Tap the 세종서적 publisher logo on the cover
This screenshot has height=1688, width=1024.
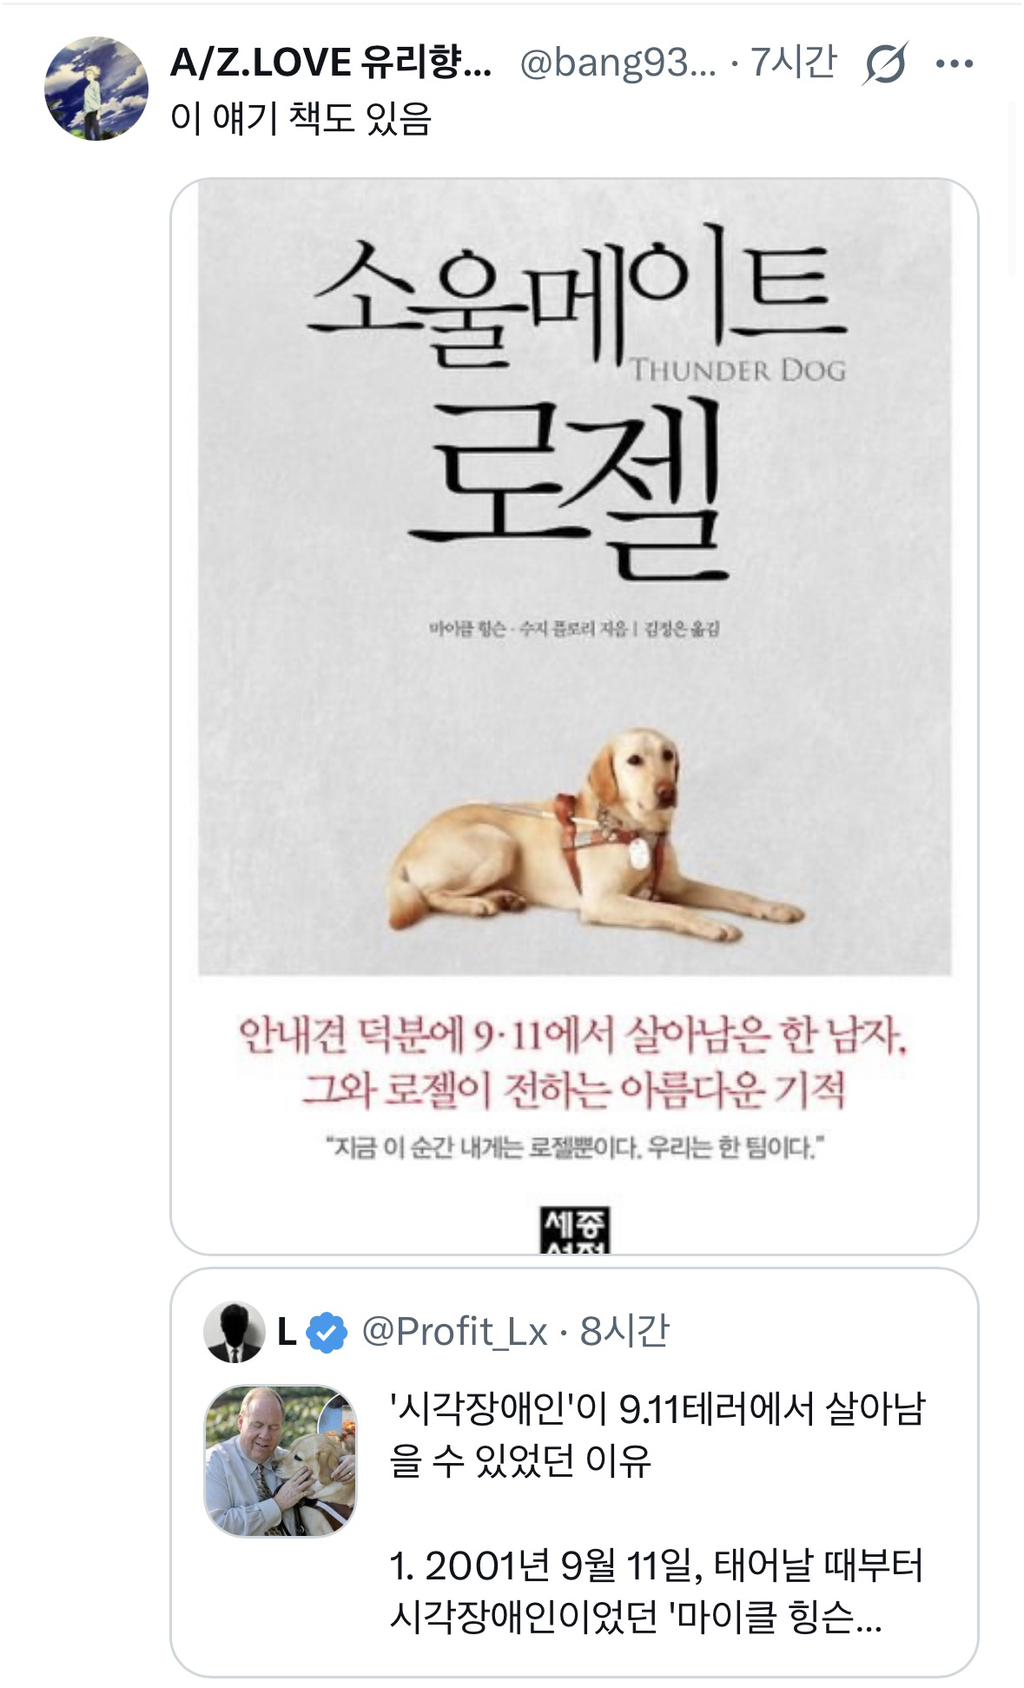pyautogui.click(x=574, y=1230)
